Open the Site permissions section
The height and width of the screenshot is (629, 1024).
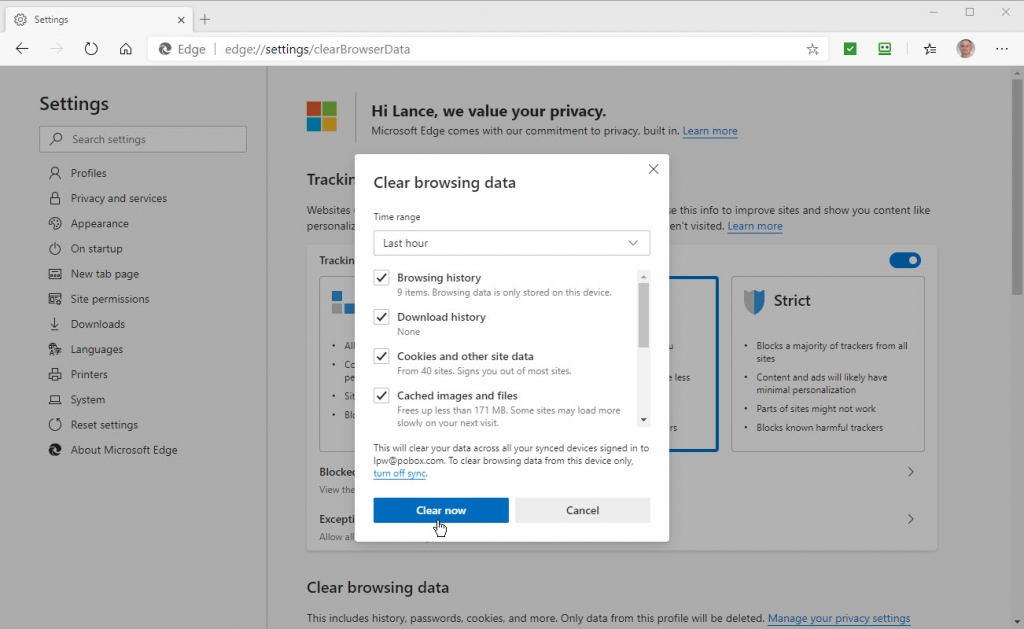pos(108,298)
